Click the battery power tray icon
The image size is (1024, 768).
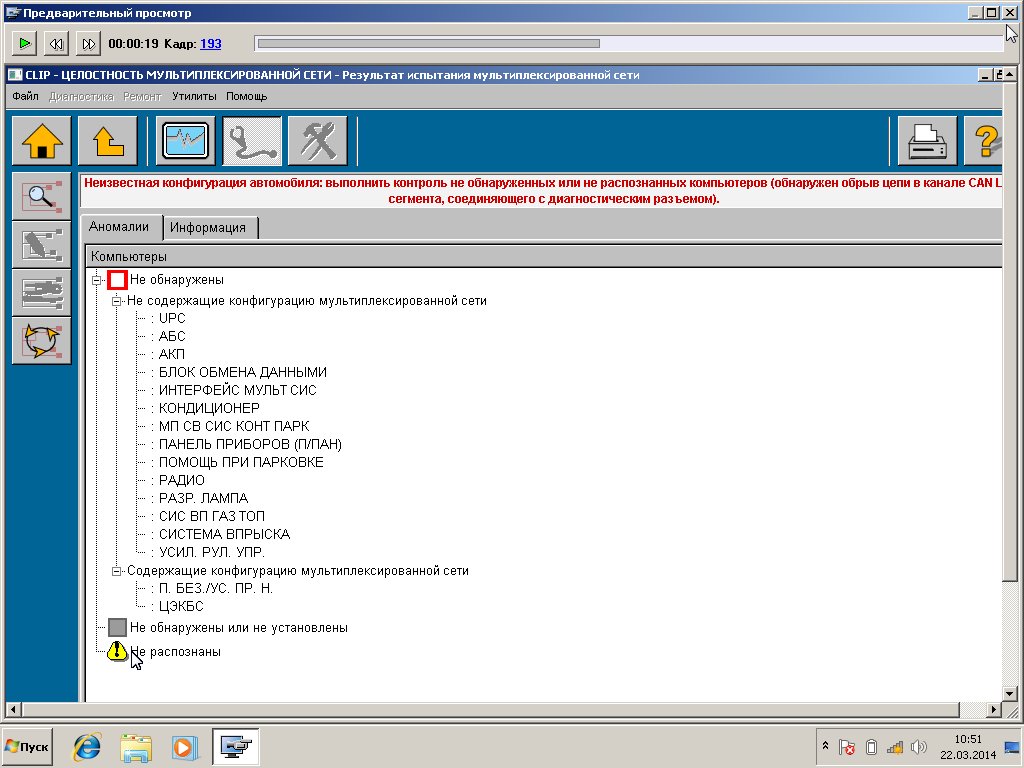click(871, 747)
